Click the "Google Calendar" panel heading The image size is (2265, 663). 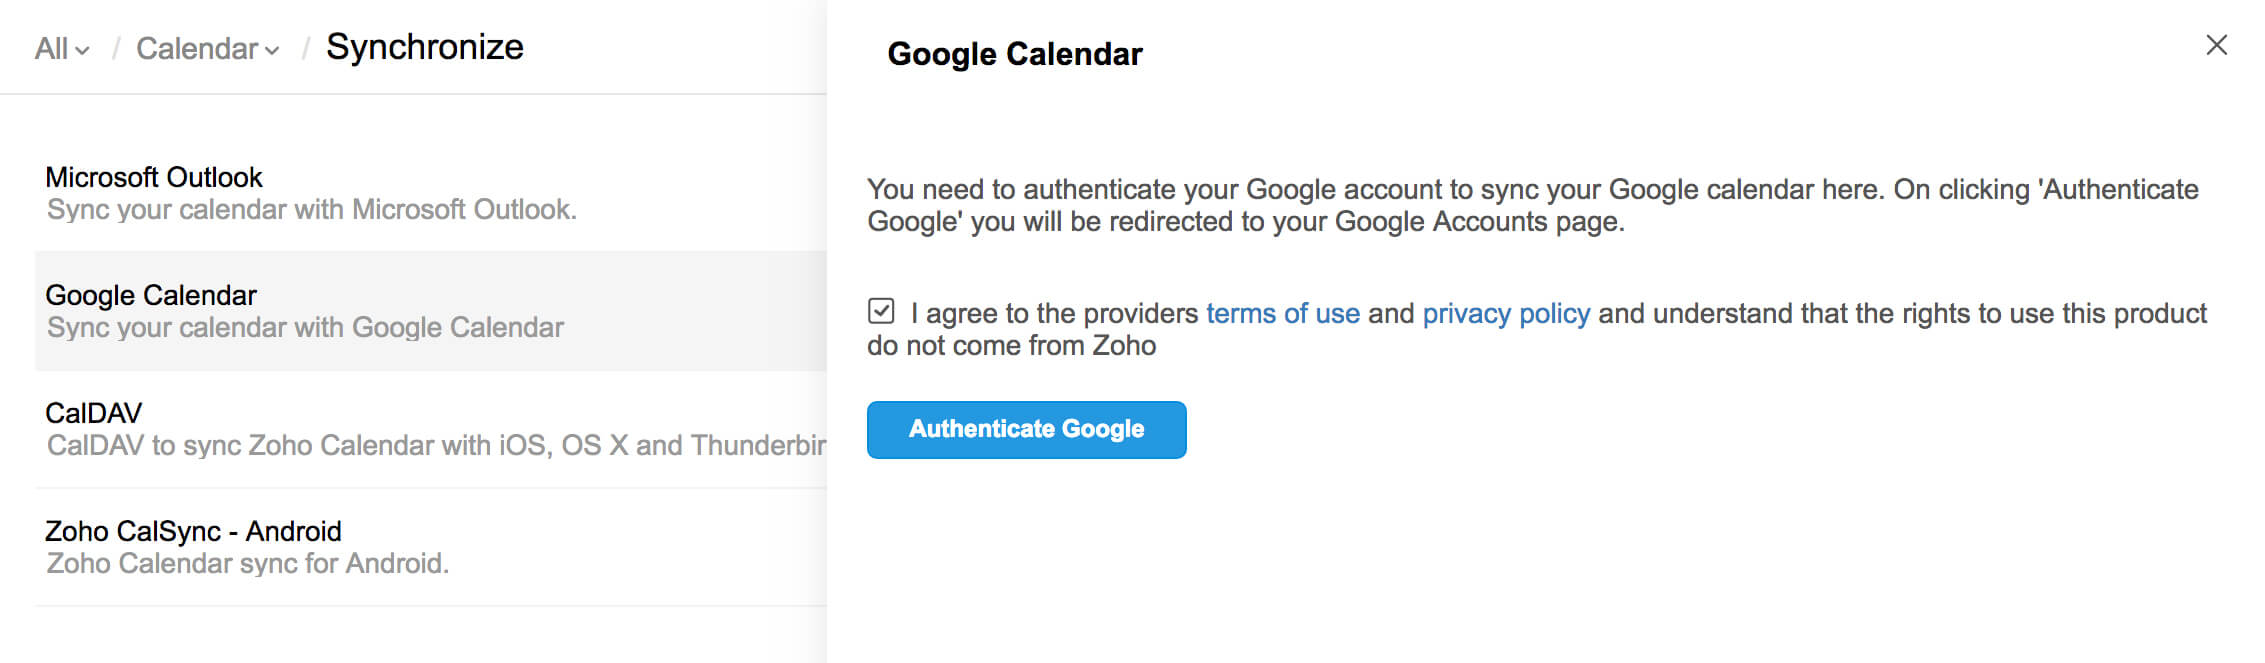click(x=1014, y=54)
